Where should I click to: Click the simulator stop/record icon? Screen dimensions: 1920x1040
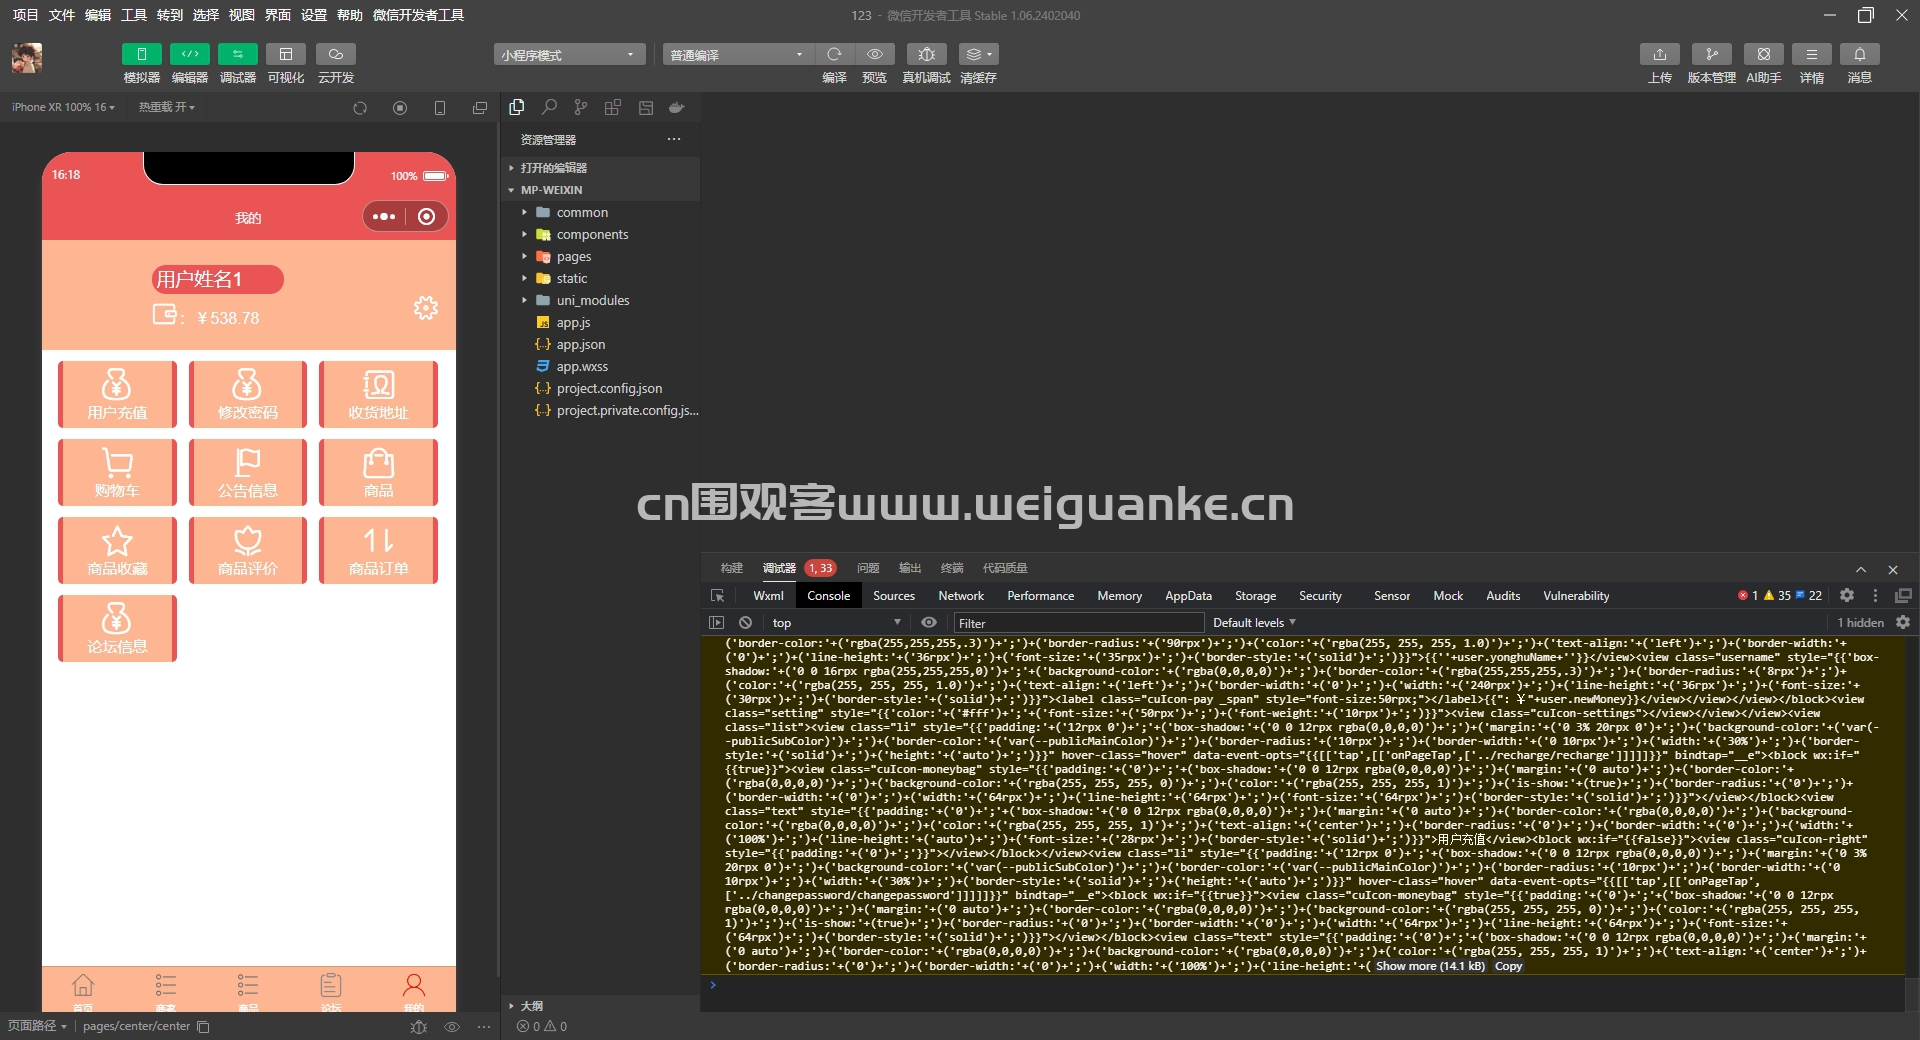coord(400,108)
